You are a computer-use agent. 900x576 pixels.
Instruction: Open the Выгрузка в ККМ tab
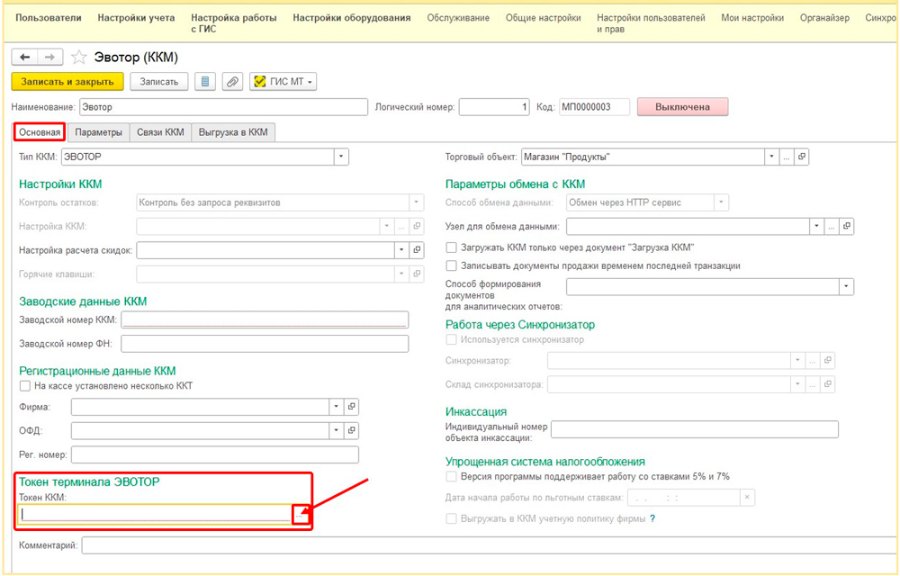pyautogui.click(x=233, y=133)
